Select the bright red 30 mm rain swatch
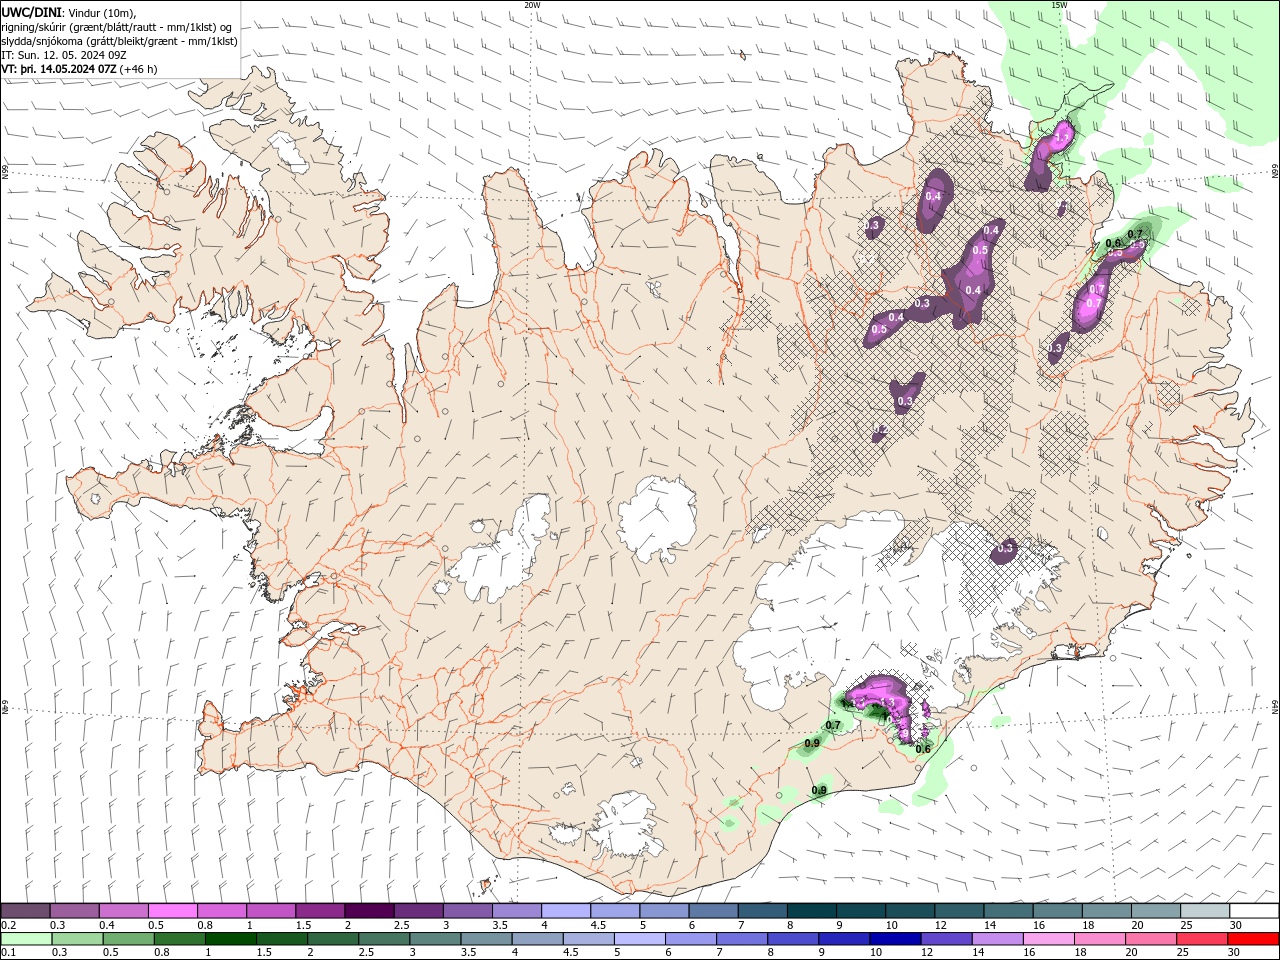 (1253, 939)
